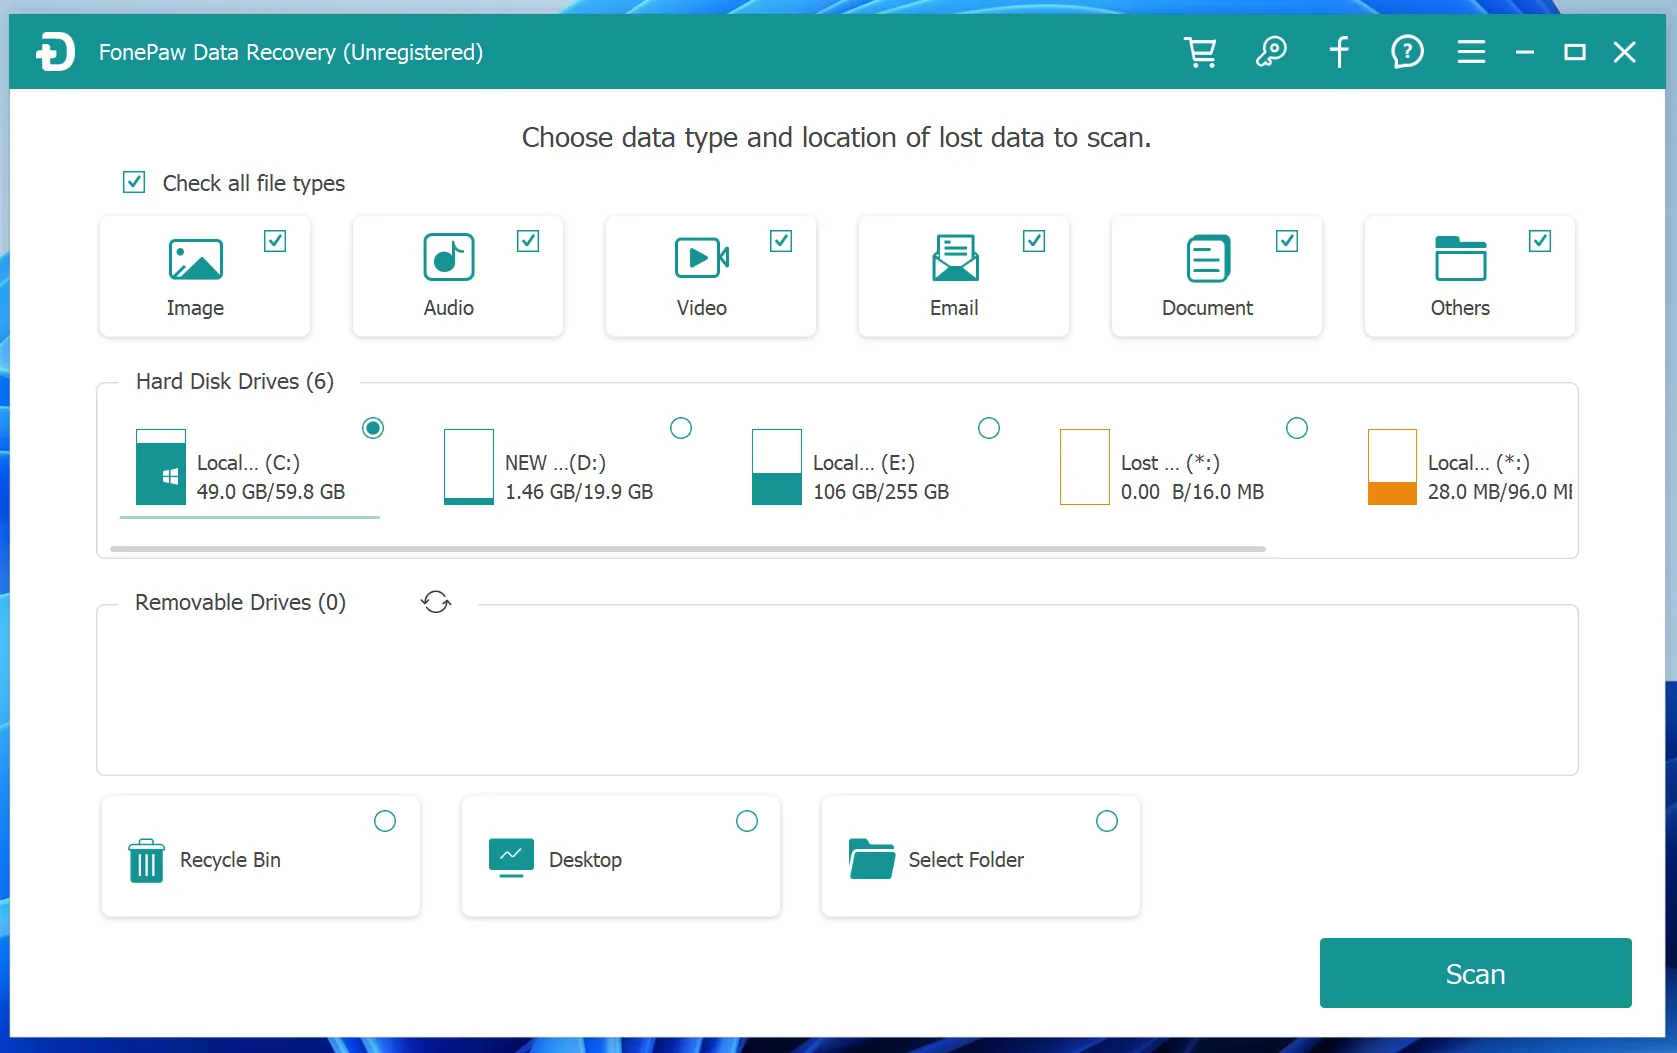Click the Desktop monitor icon

[511, 858]
